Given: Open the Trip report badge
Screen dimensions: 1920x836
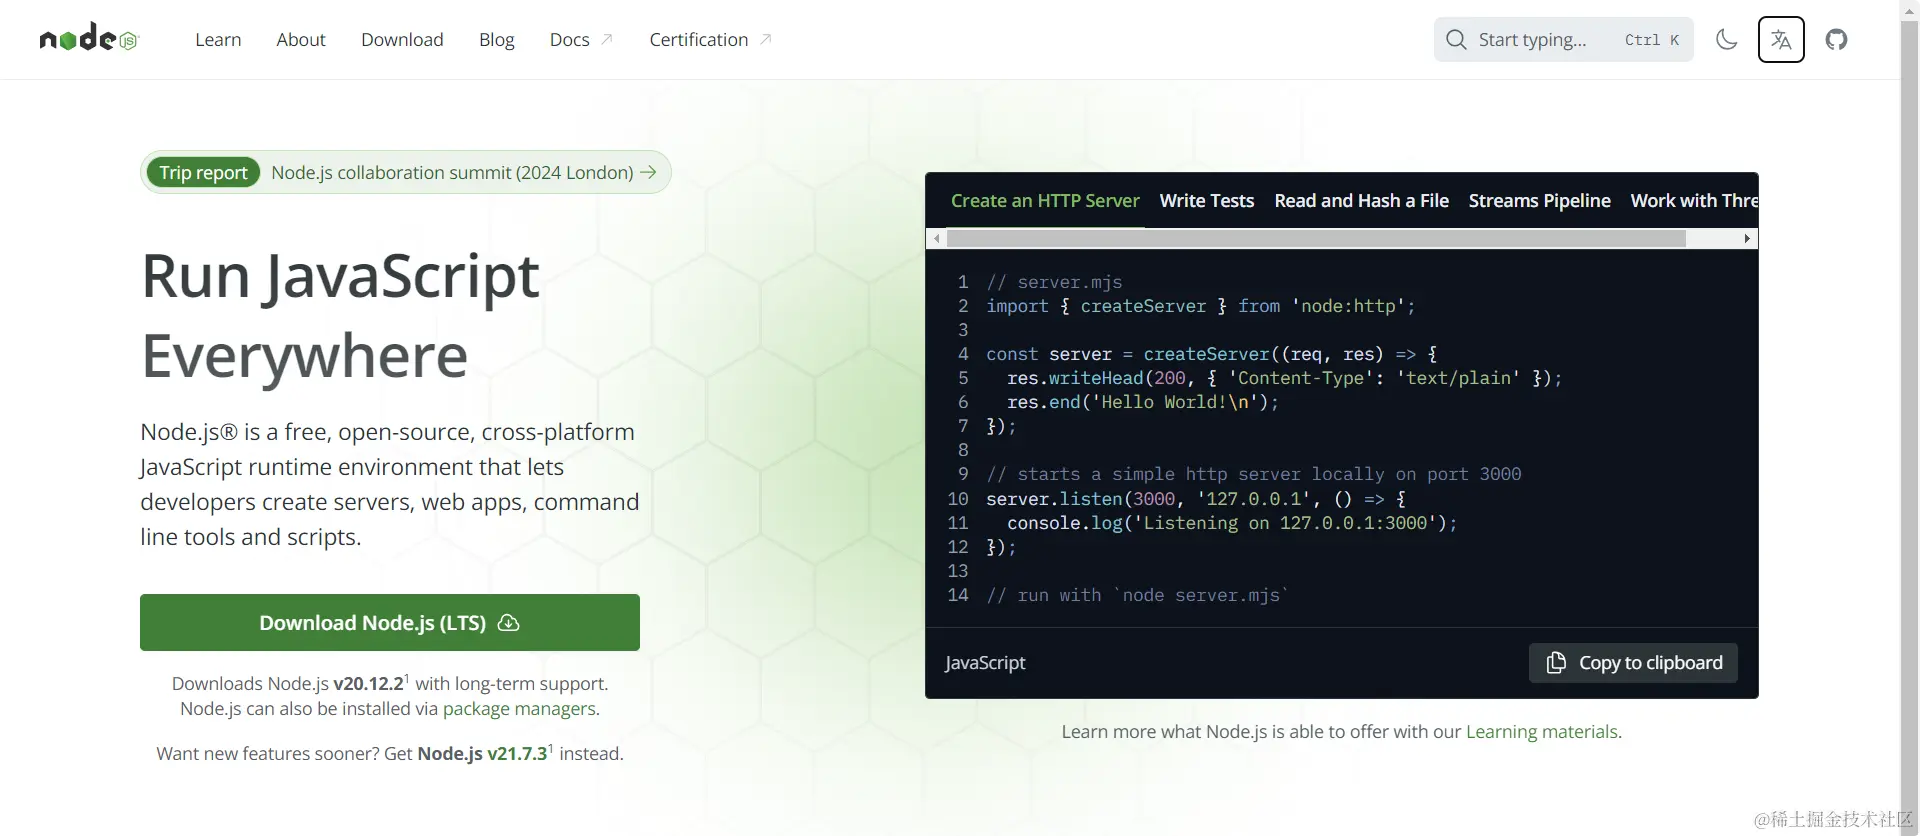Looking at the screenshot, I should [x=203, y=172].
